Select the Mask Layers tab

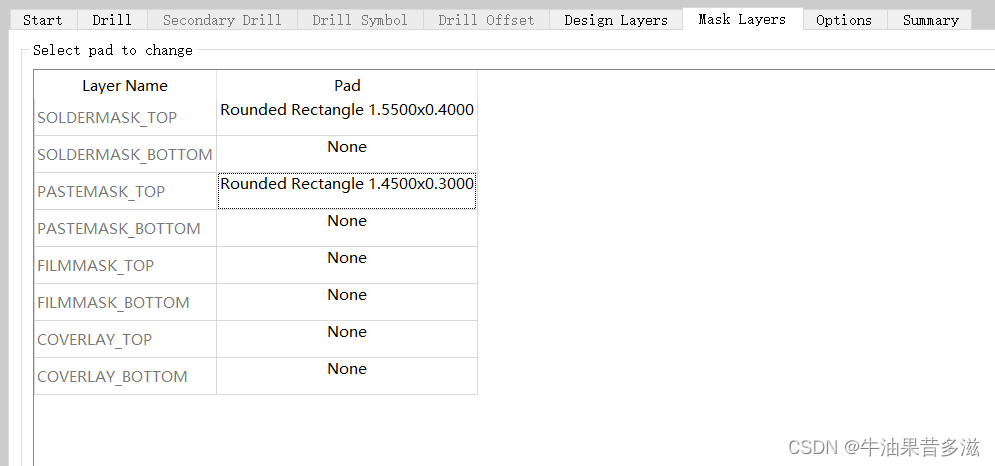(x=741, y=19)
